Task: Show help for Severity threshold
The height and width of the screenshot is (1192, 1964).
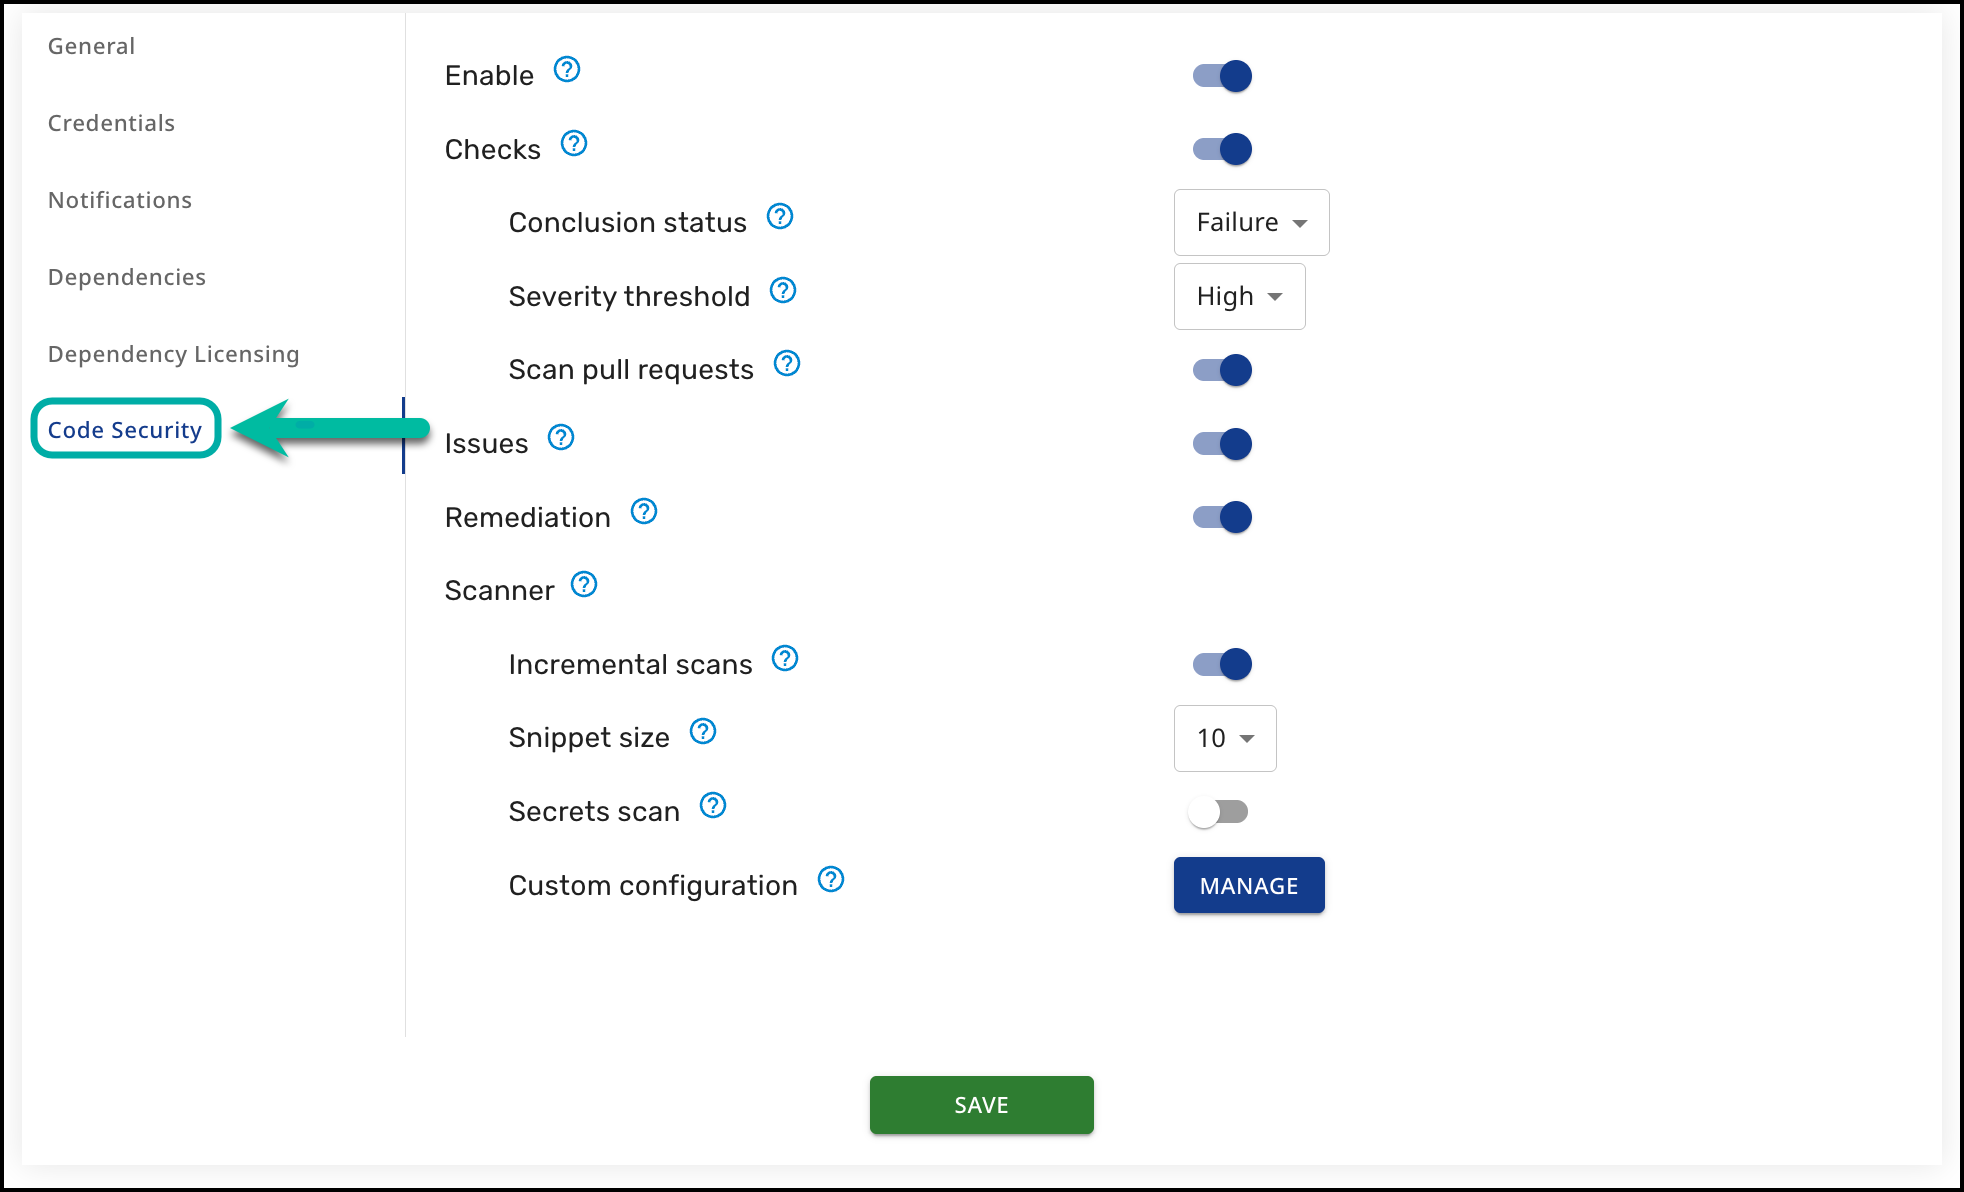Action: tap(783, 291)
